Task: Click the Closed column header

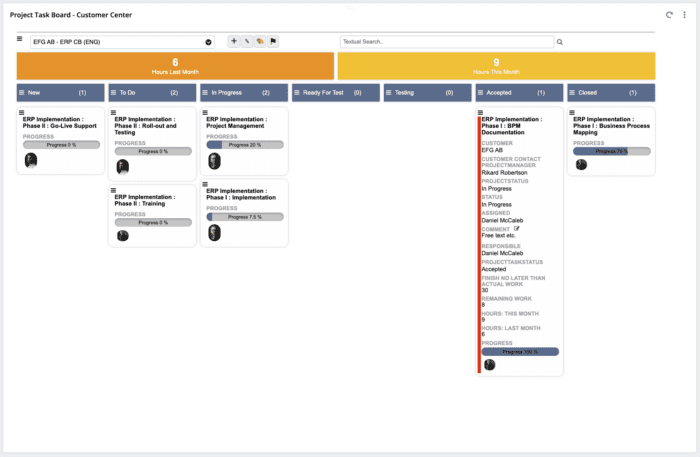Action: [611, 92]
